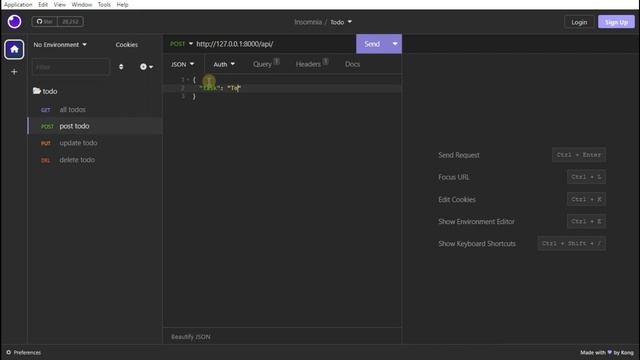
Task: Click the Insomnia logo icon
Action: [14, 22]
